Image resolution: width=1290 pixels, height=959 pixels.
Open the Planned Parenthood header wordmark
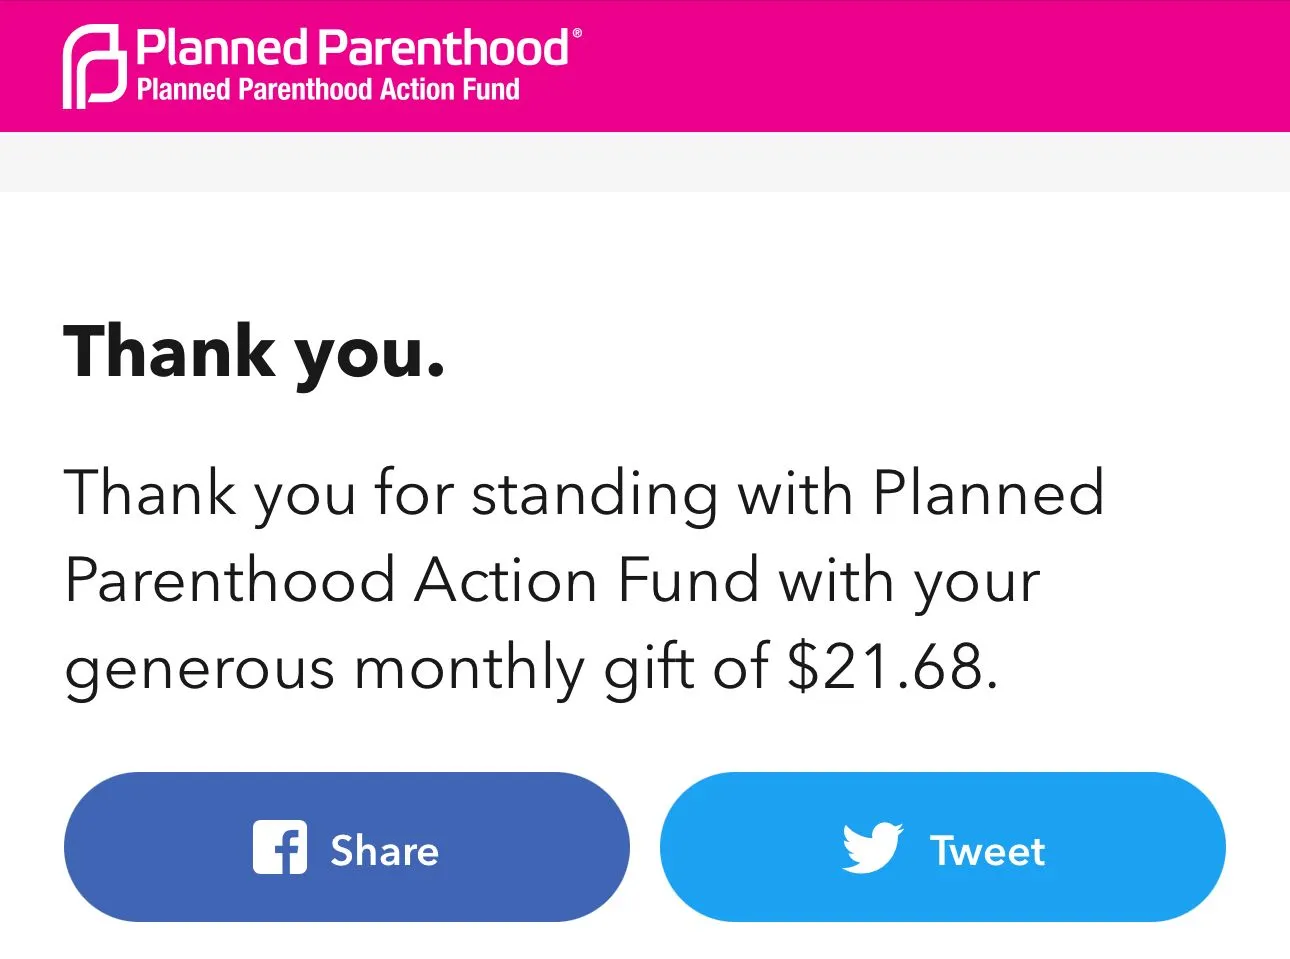[x=352, y=47]
